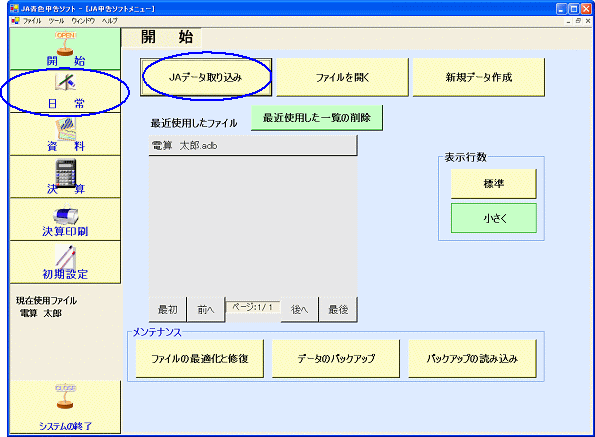Open the ファイル menu
The height and width of the screenshot is (437, 595).
pyautogui.click(x=32, y=21)
